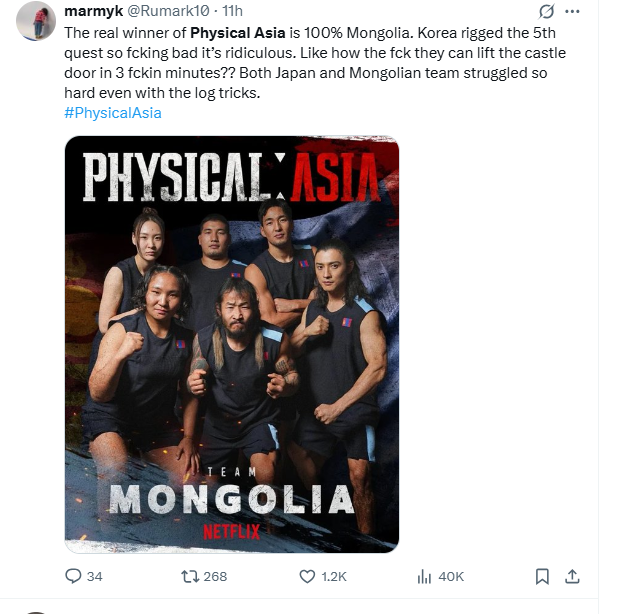Open view analytics bar chart icon

tap(424, 576)
